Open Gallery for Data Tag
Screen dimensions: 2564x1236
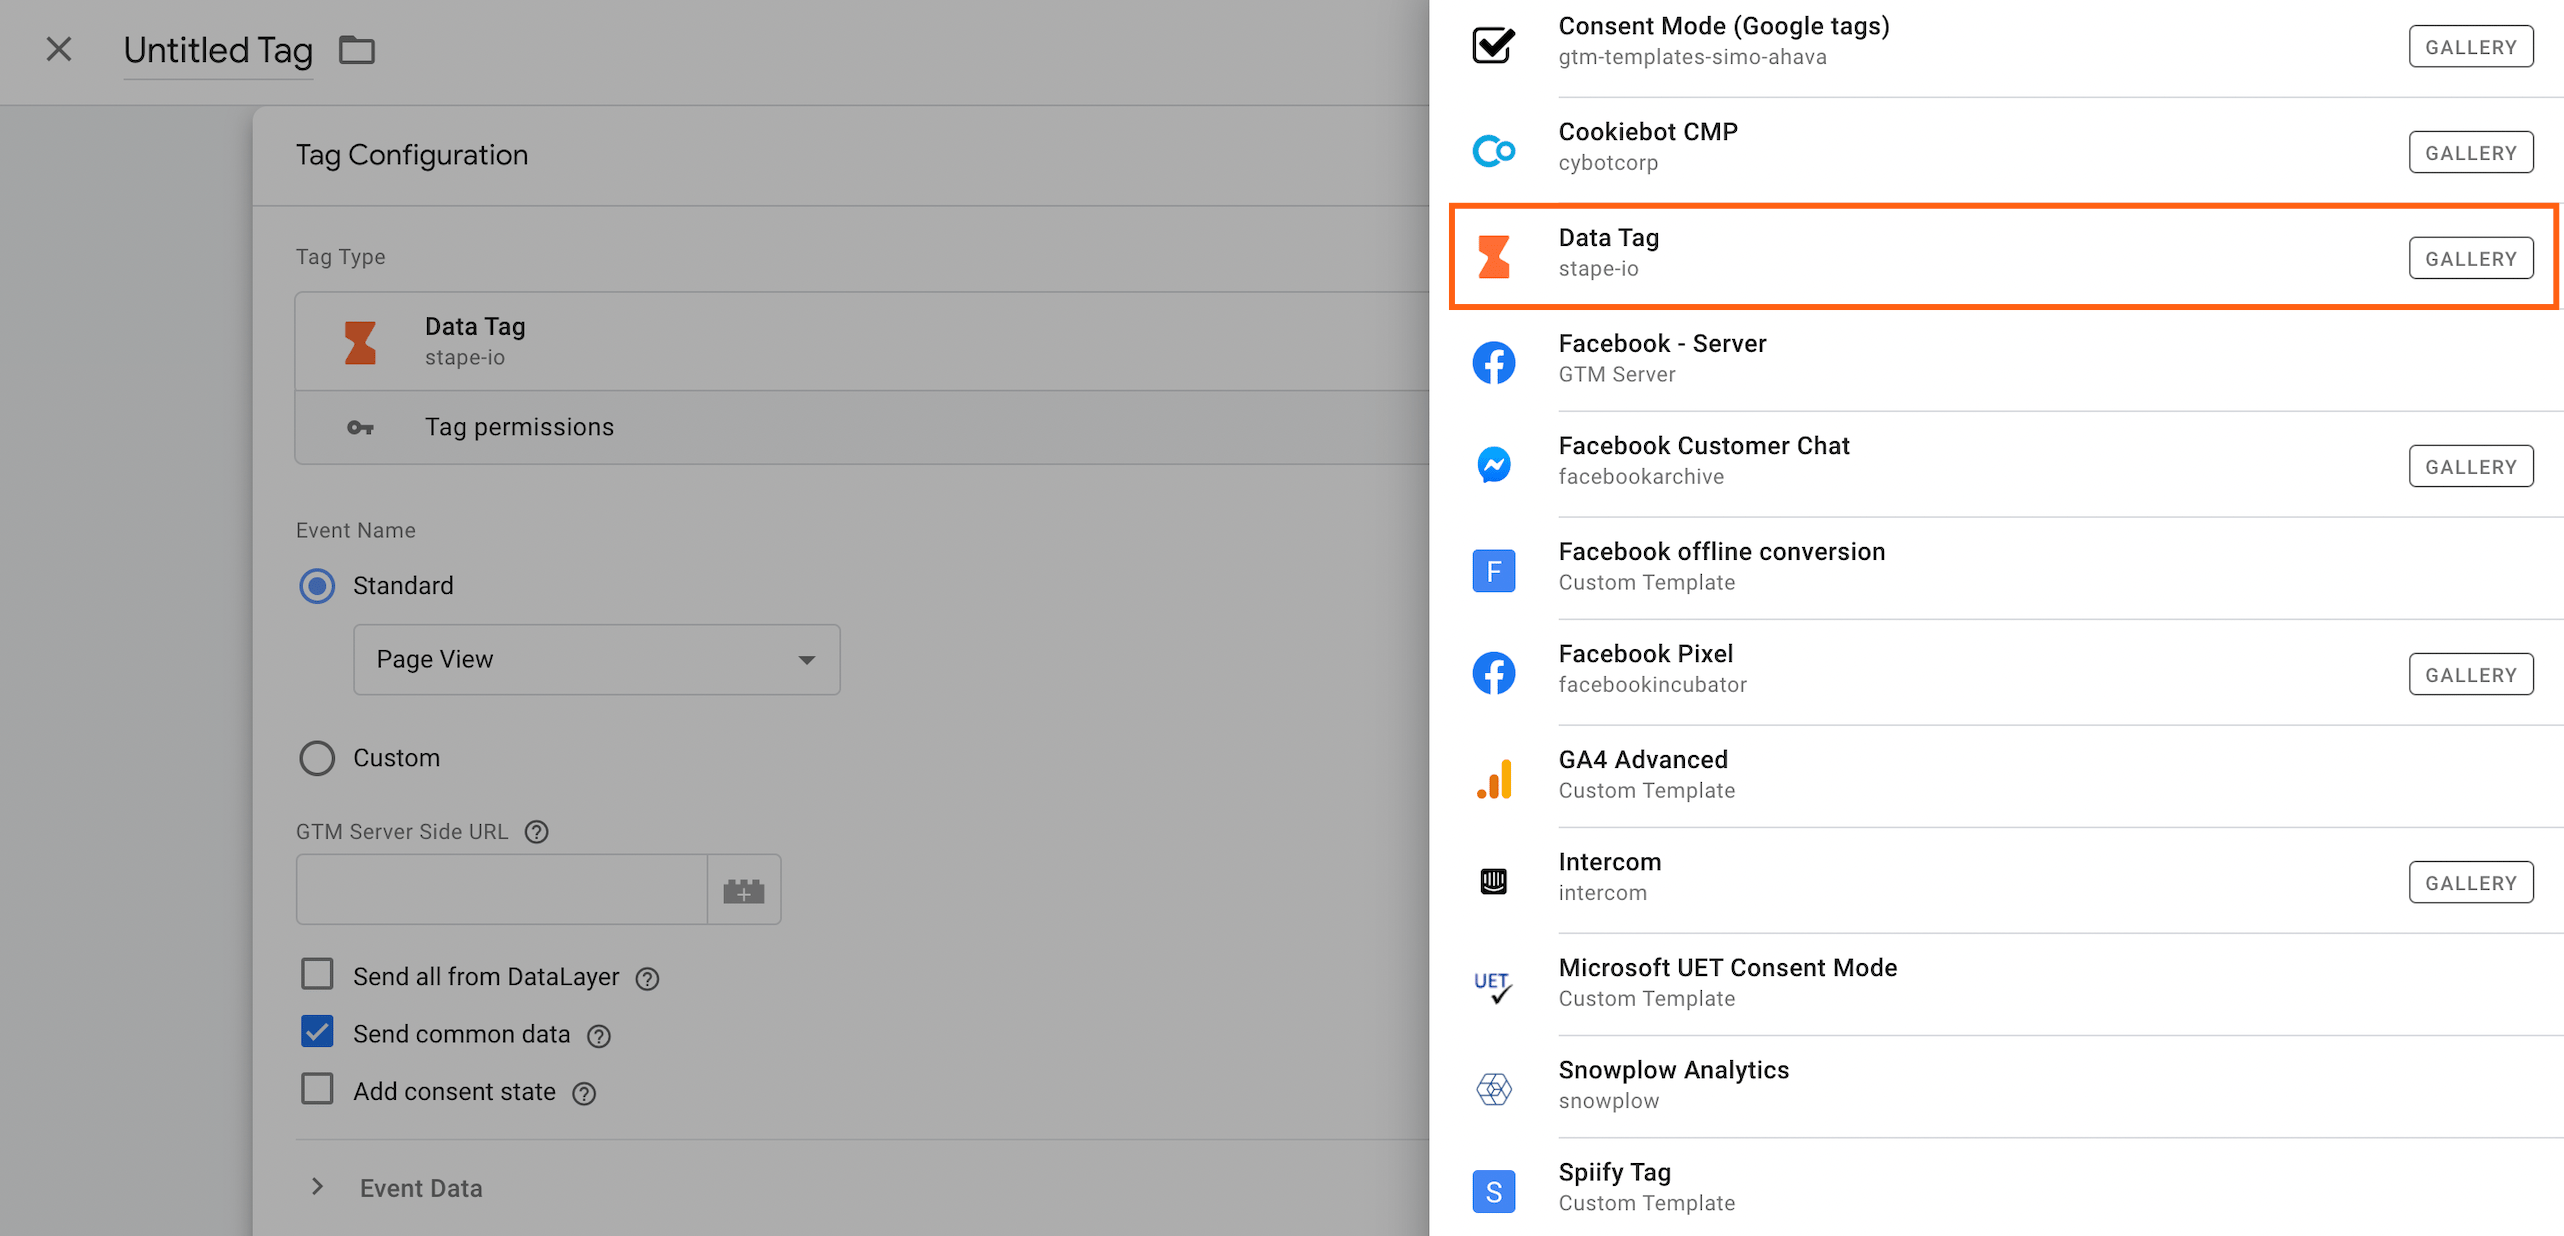[2470, 259]
